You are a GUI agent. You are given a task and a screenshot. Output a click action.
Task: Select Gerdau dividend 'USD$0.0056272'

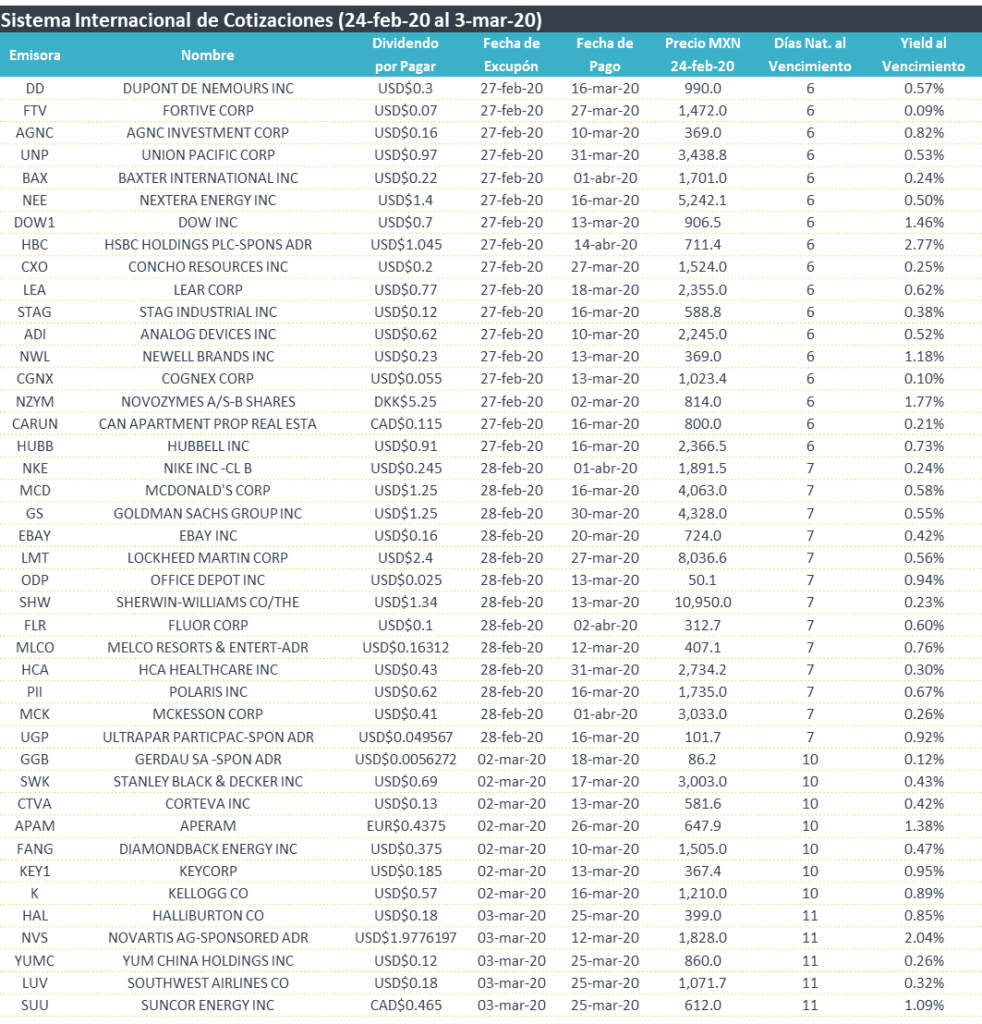click(405, 759)
